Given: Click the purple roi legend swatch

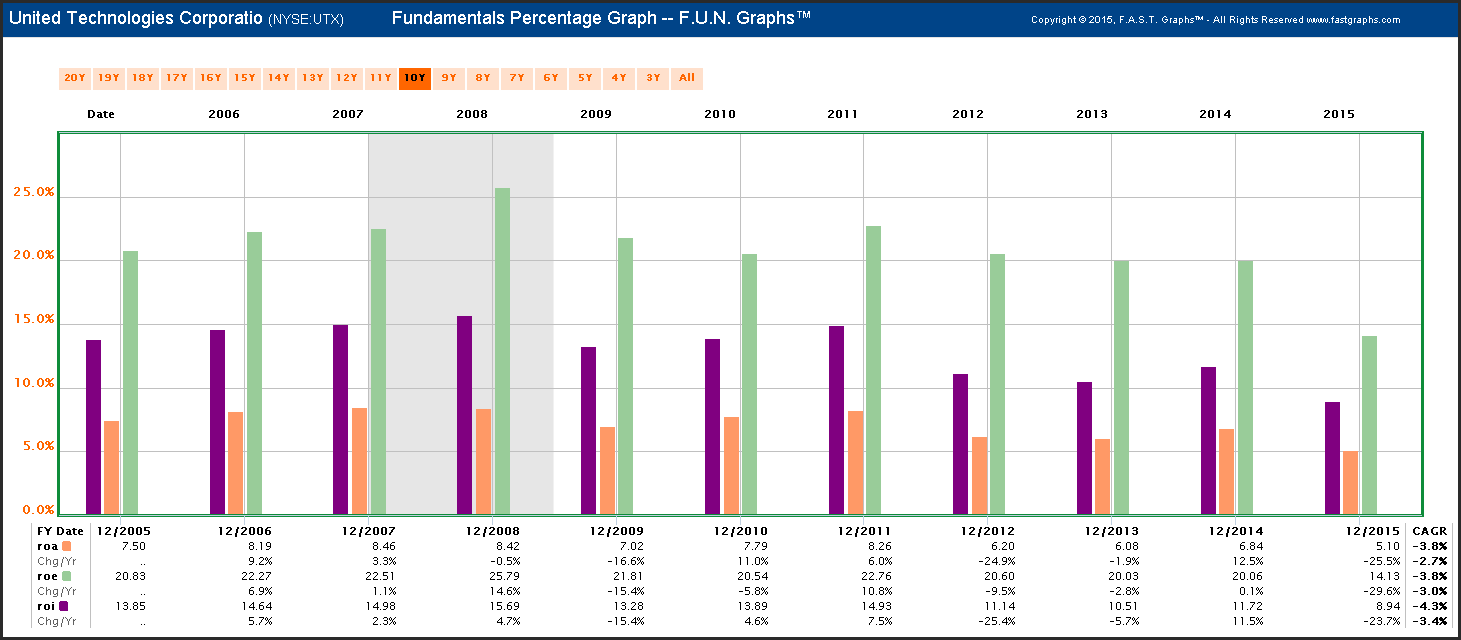Looking at the screenshot, I should [x=64, y=605].
